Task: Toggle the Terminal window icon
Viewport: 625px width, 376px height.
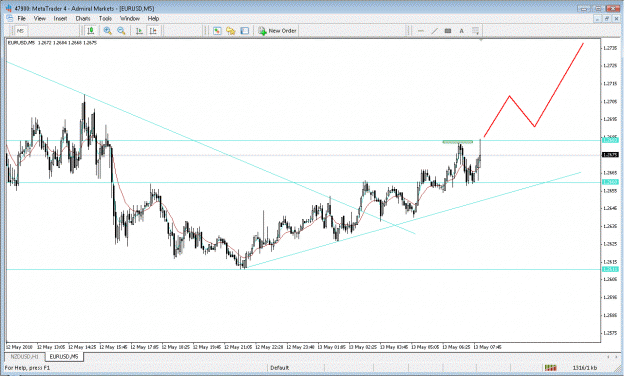Action: [x=245, y=31]
